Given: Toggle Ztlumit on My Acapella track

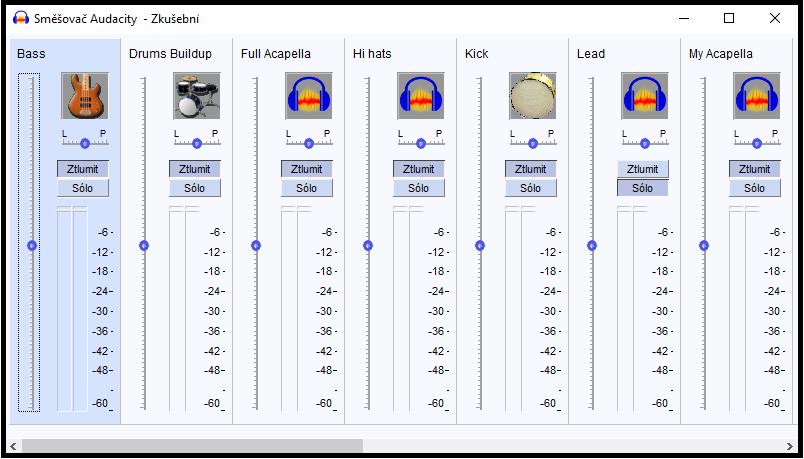Looking at the screenshot, I should (x=755, y=169).
